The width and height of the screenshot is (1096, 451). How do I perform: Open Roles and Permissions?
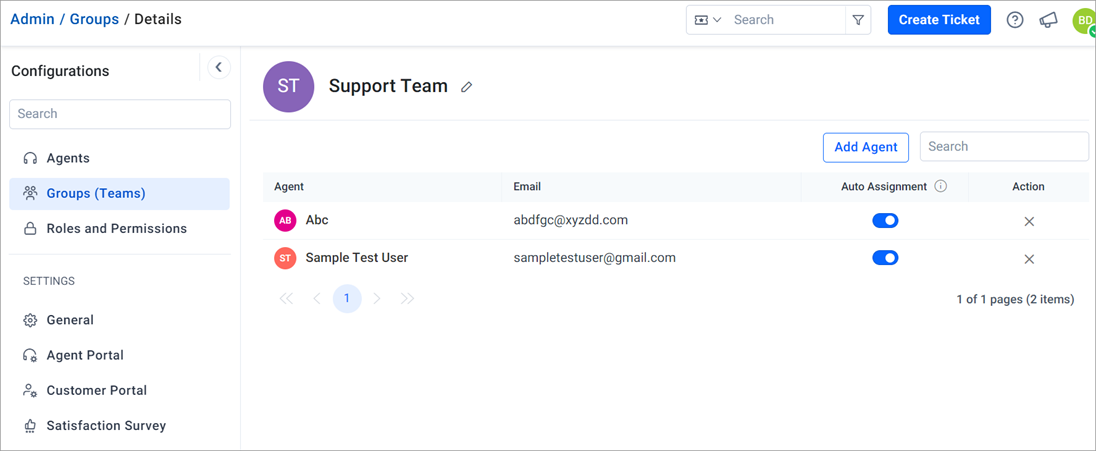click(120, 229)
